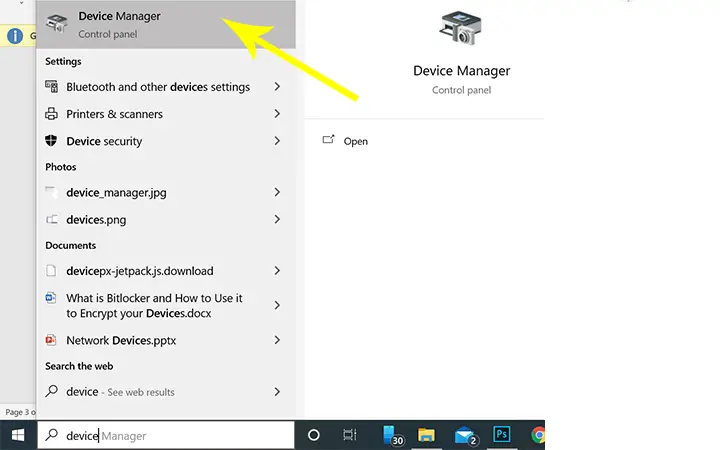720x450 pixels.
Task: Click the device_manager.jpg thumbnail icon
Action: [51, 191]
